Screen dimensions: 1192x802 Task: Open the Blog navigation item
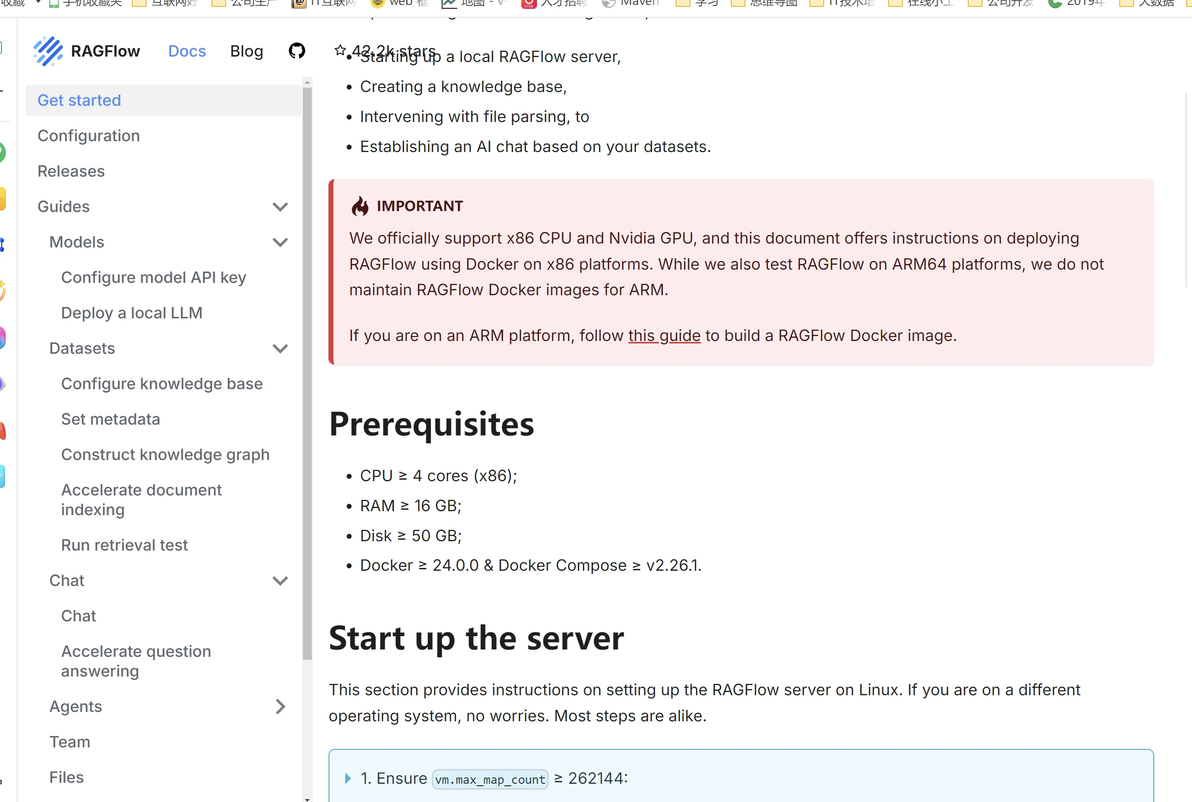(x=246, y=51)
